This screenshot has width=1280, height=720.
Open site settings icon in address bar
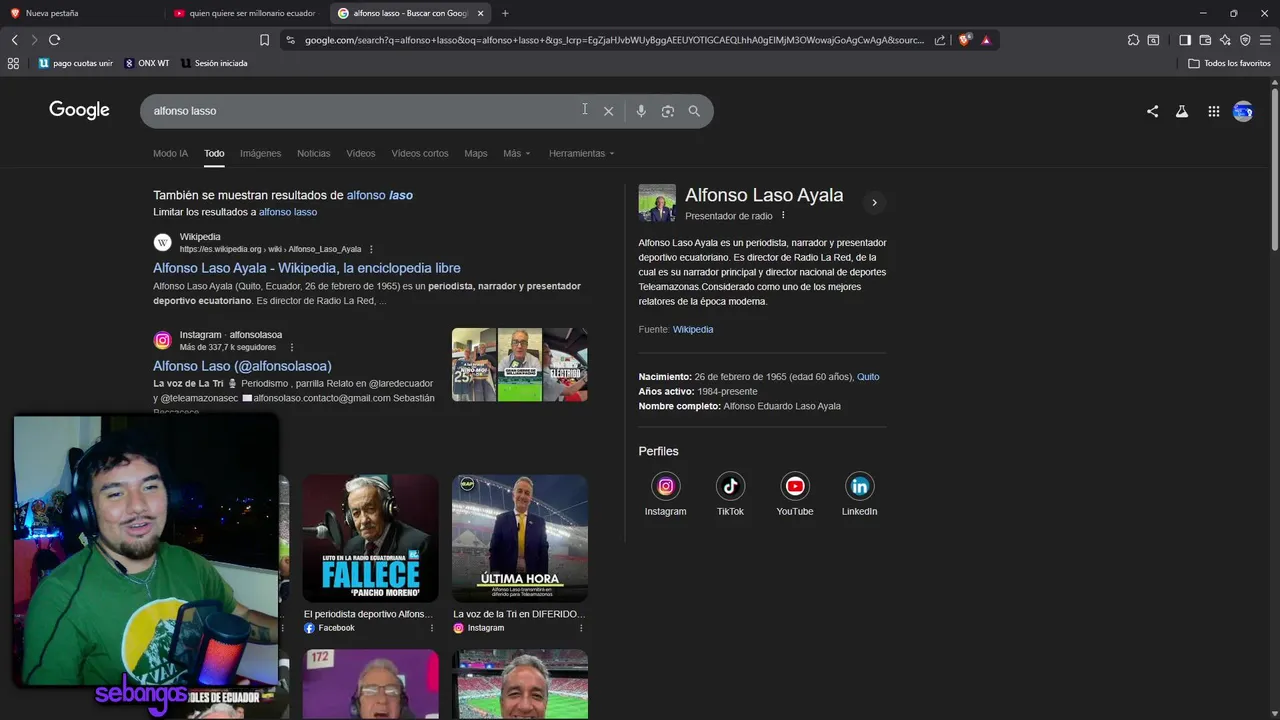(x=290, y=40)
